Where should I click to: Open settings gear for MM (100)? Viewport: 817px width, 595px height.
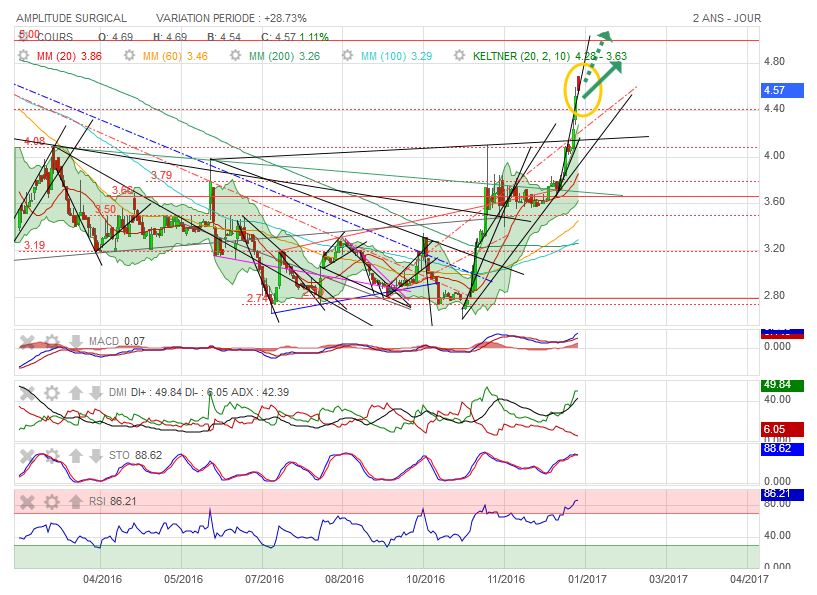(348, 55)
